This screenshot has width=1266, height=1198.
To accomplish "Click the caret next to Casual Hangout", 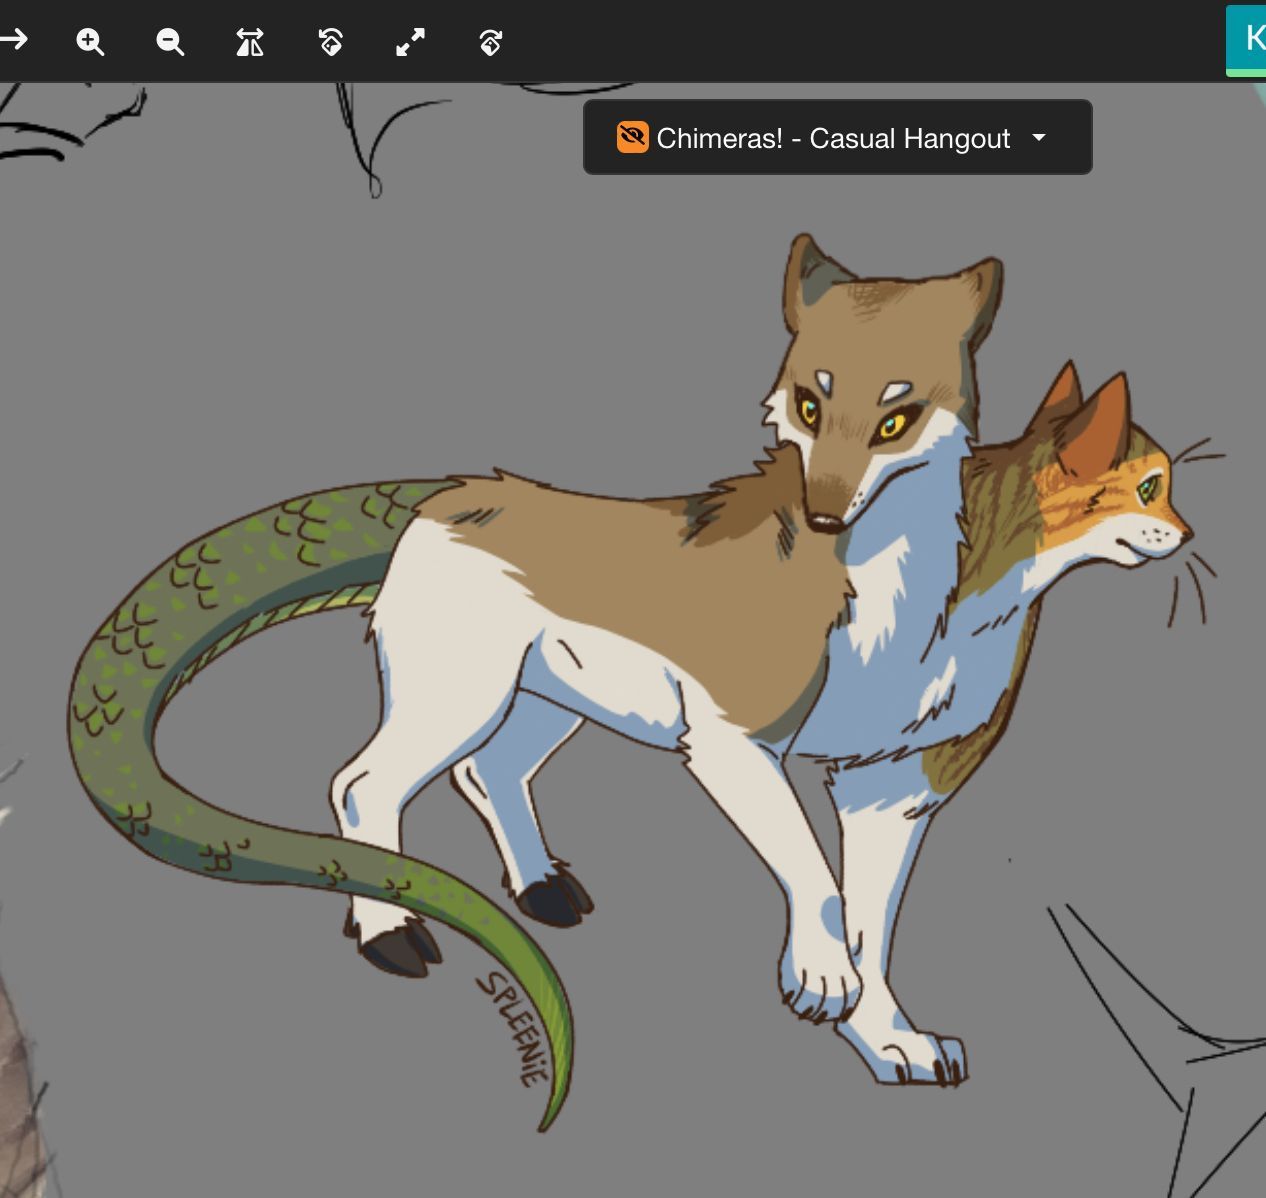I will point(1039,137).
